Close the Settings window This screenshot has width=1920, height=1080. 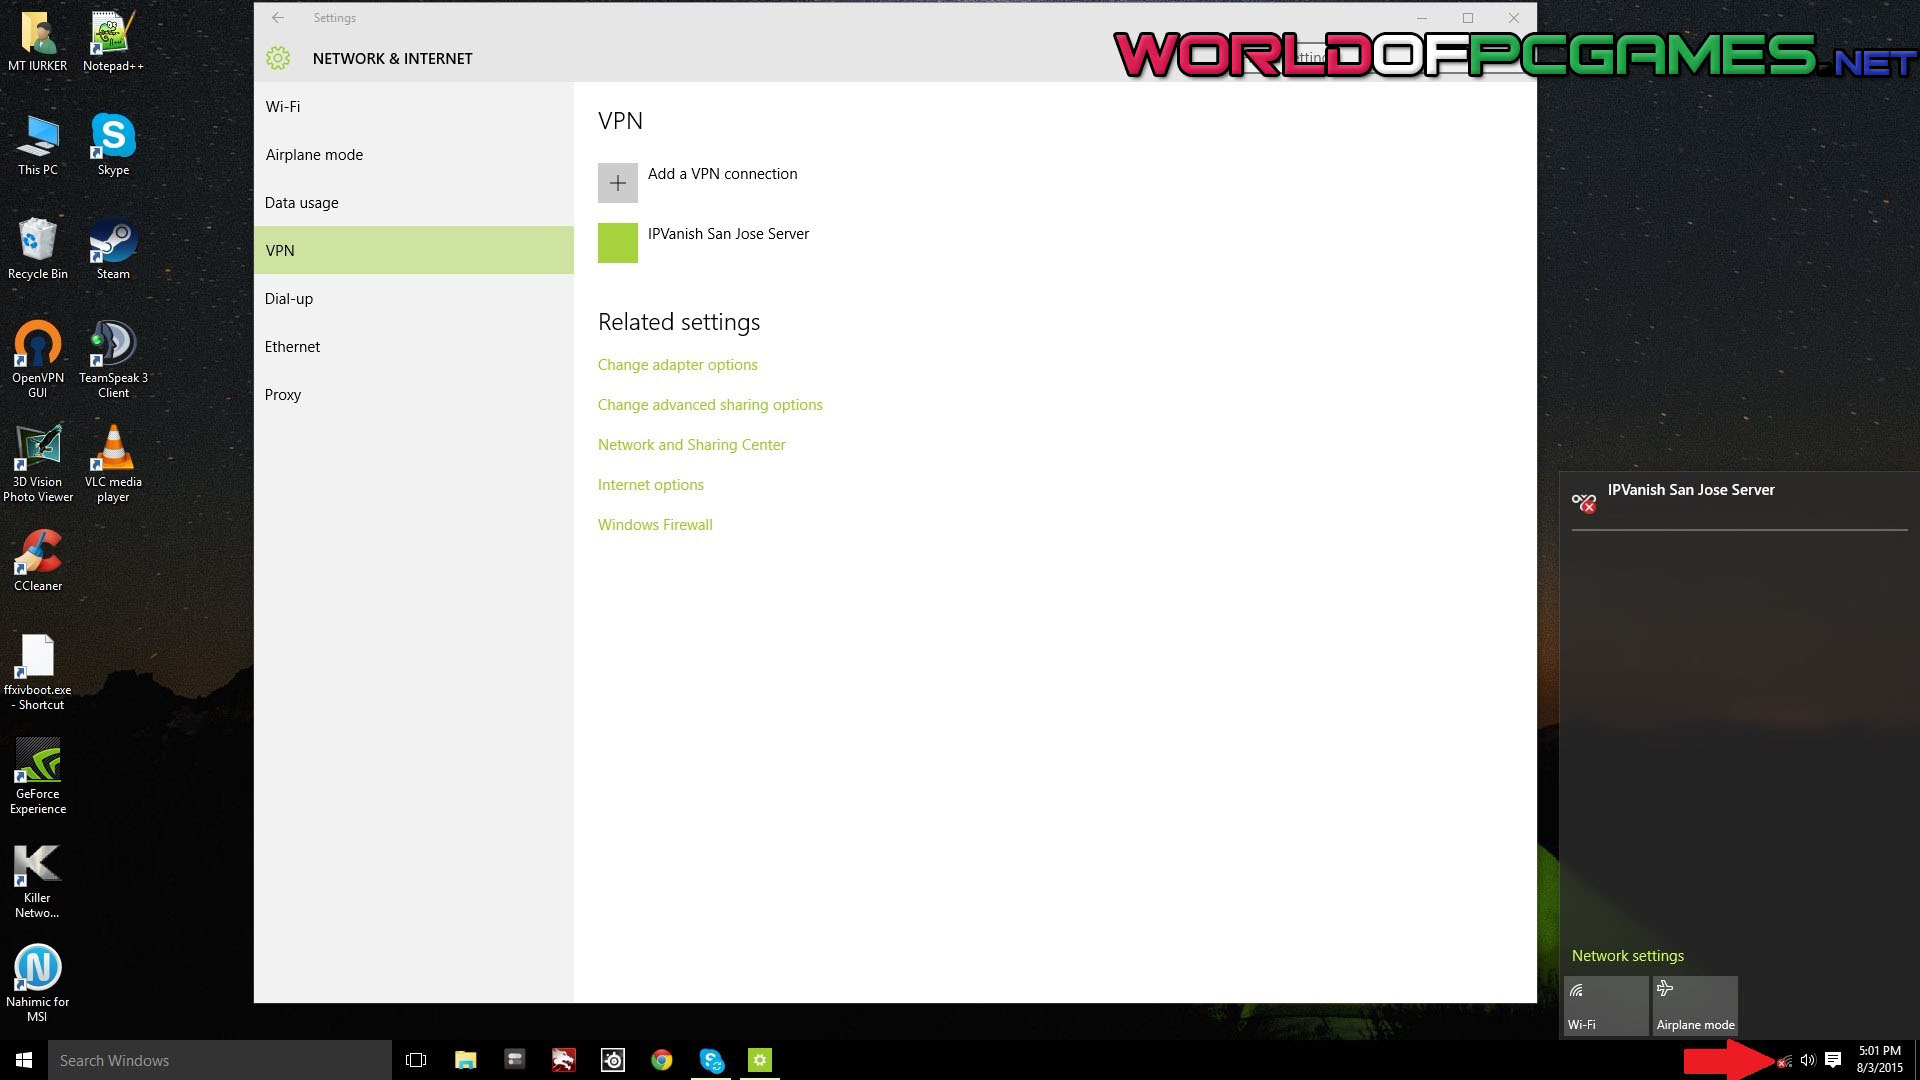(x=1514, y=18)
